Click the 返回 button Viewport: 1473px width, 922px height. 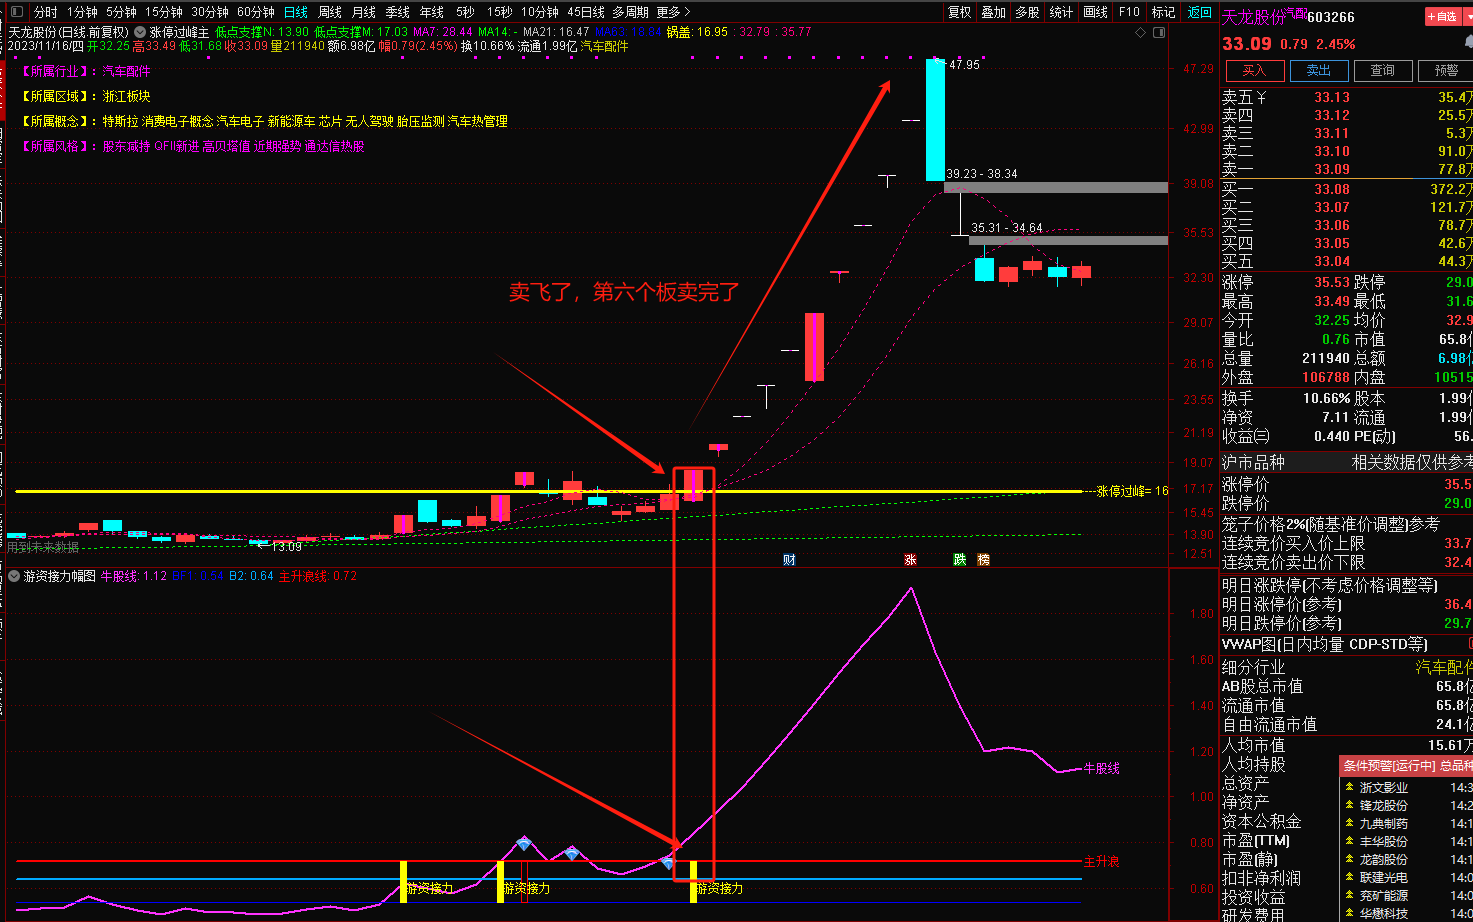[x=1199, y=12]
